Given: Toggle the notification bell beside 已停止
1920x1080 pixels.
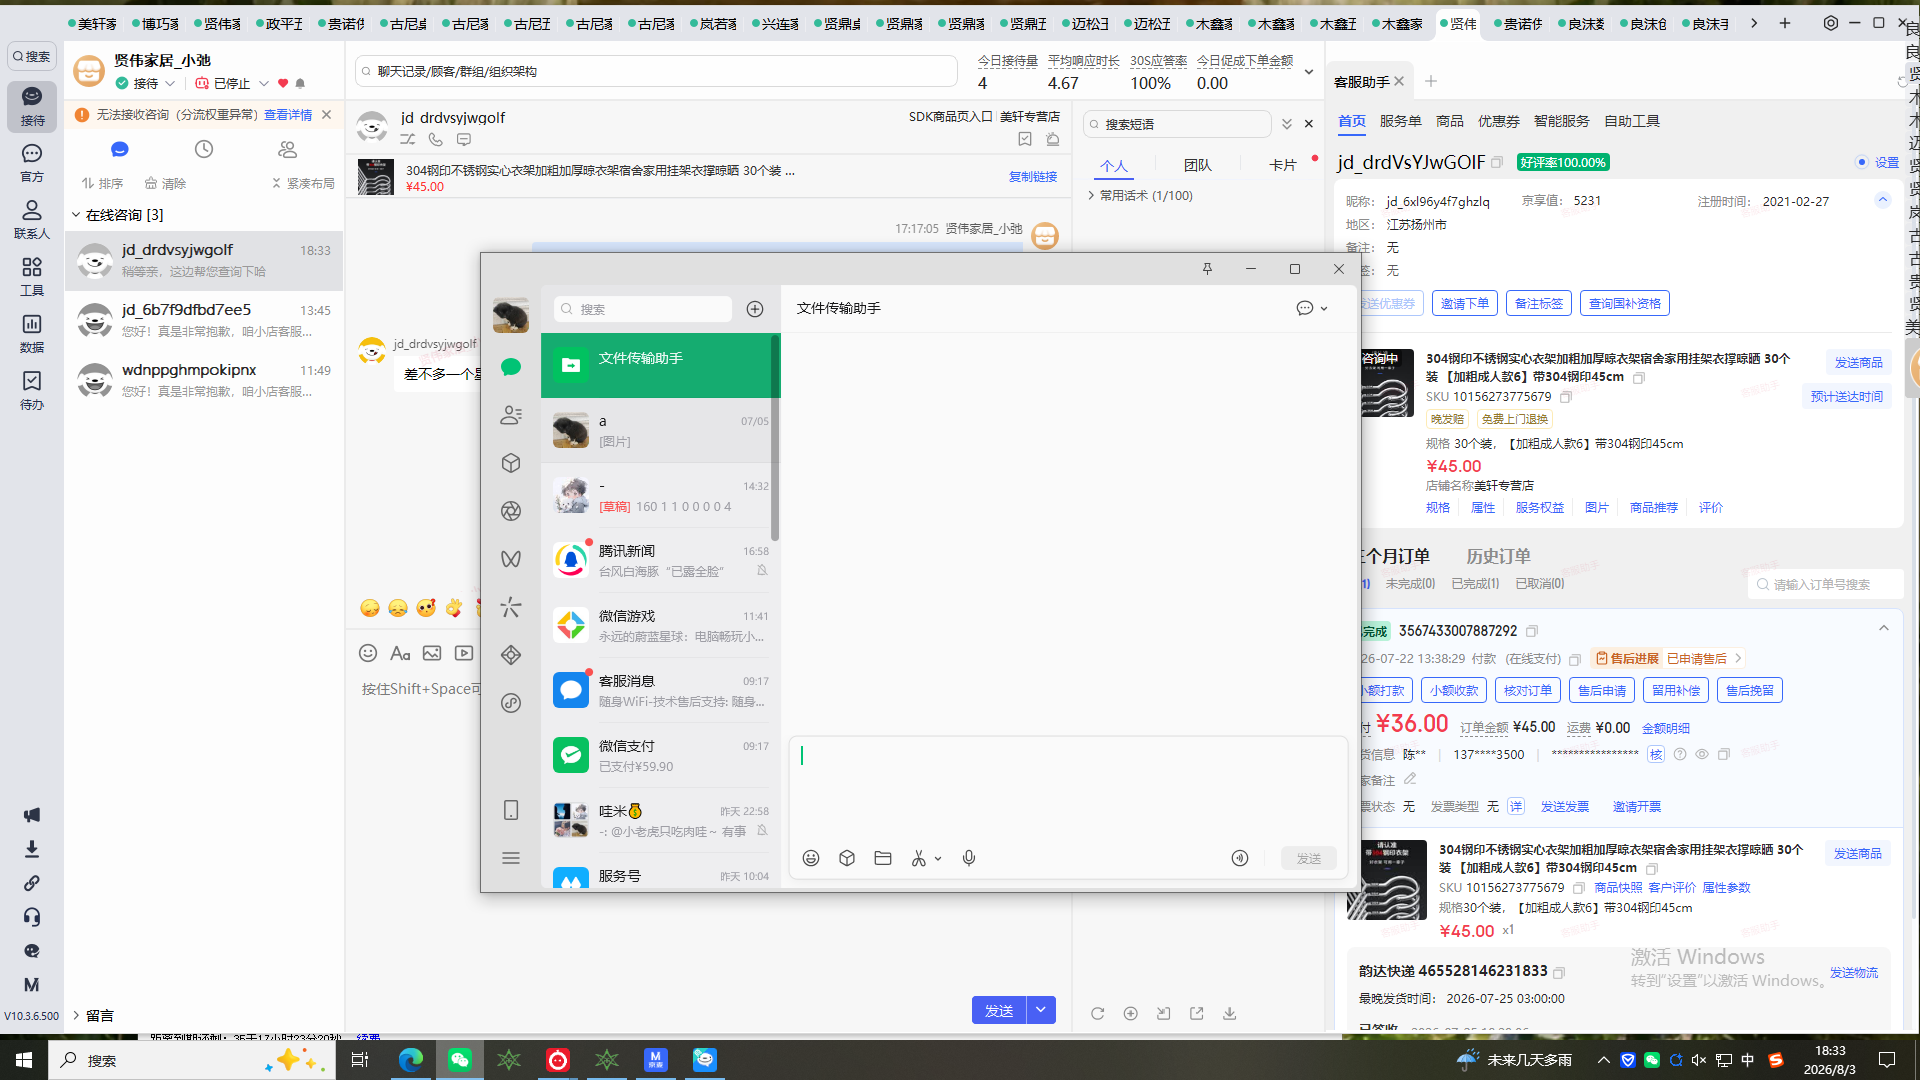Looking at the screenshot, I should (x=300, y=84).
